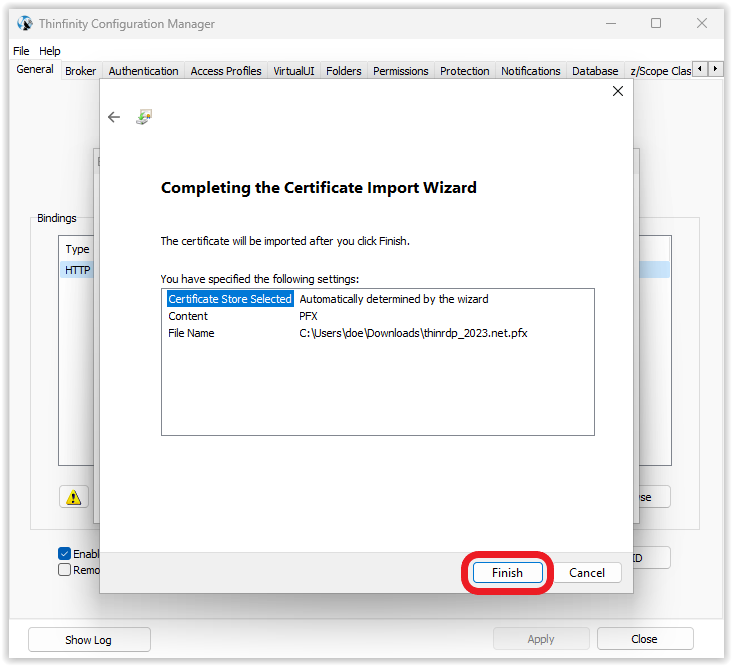Open the Help menu

[49, 51]
